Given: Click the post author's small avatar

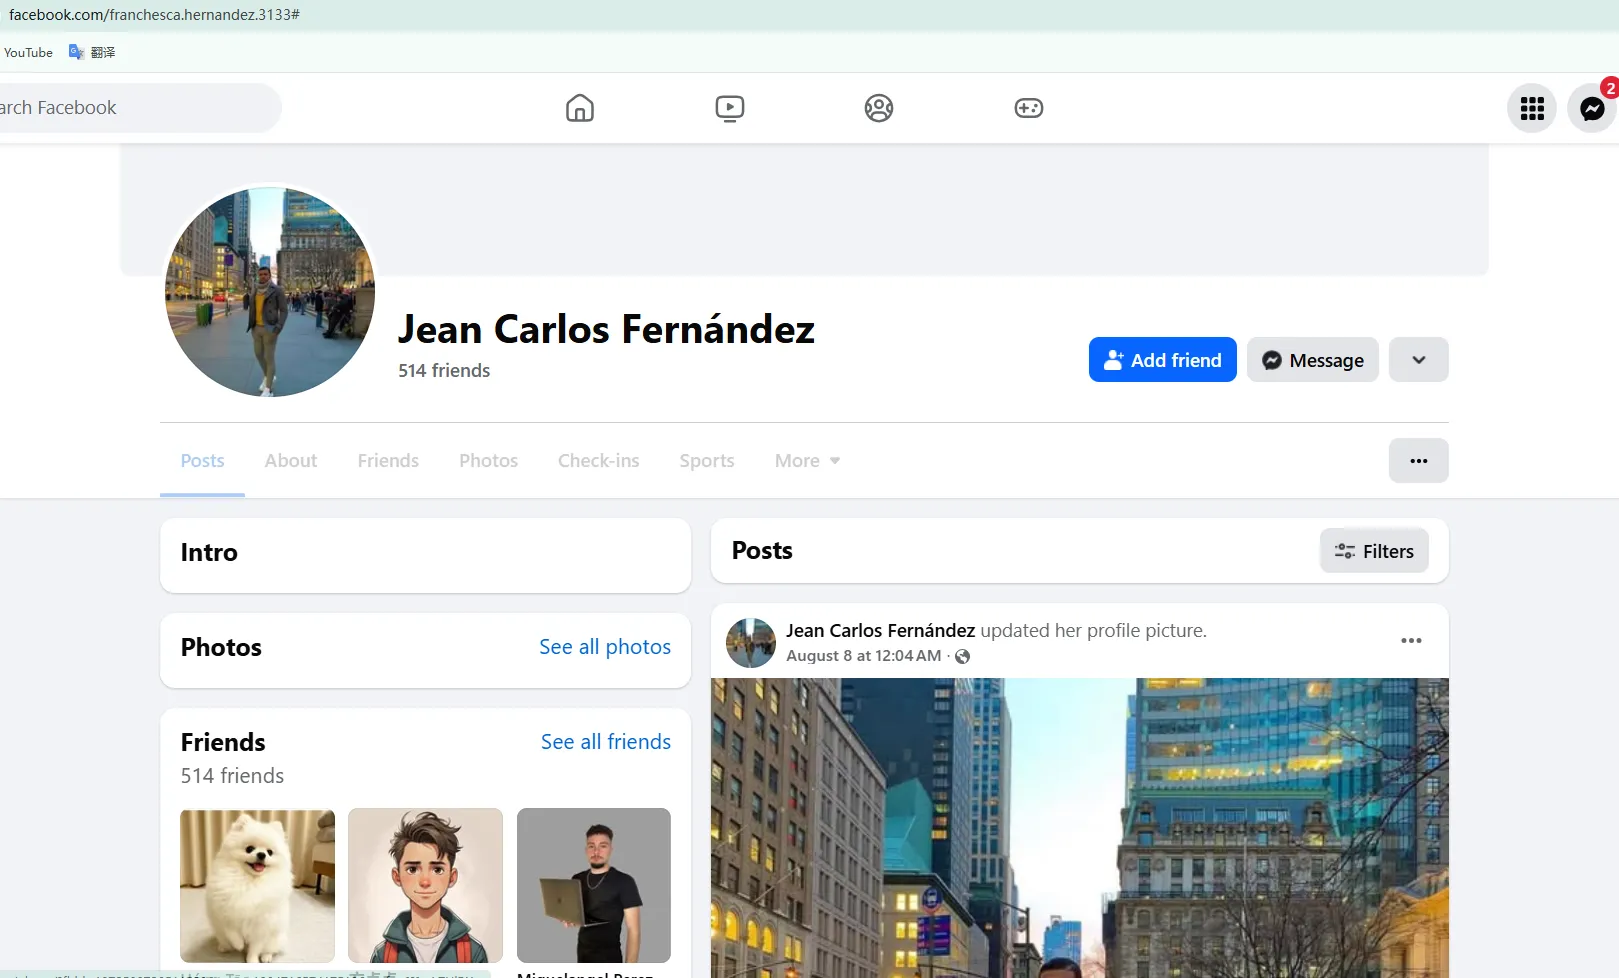Looking at the screenshot, I should tap(751, 643).
